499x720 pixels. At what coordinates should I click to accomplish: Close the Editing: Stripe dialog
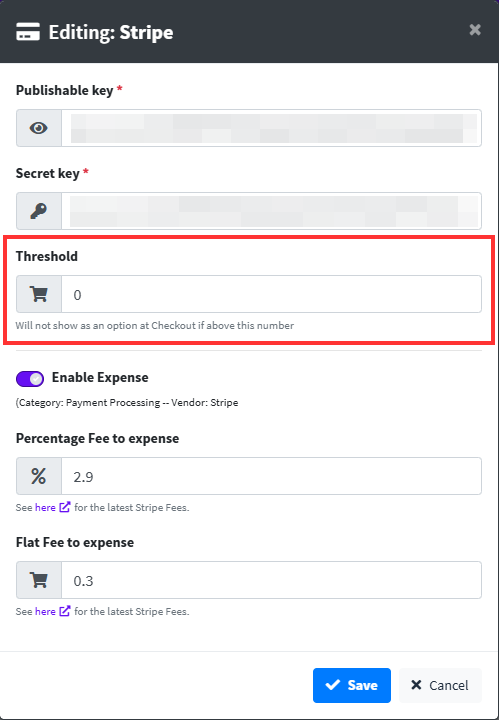tap(475, 30)
